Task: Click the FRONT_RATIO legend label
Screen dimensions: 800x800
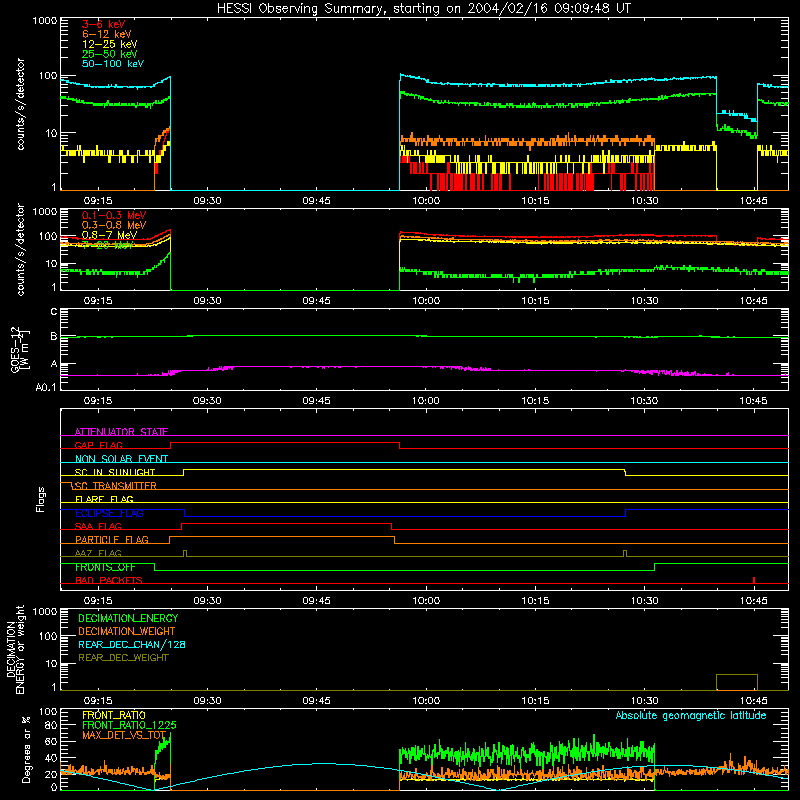Action: tap(114, 715)
